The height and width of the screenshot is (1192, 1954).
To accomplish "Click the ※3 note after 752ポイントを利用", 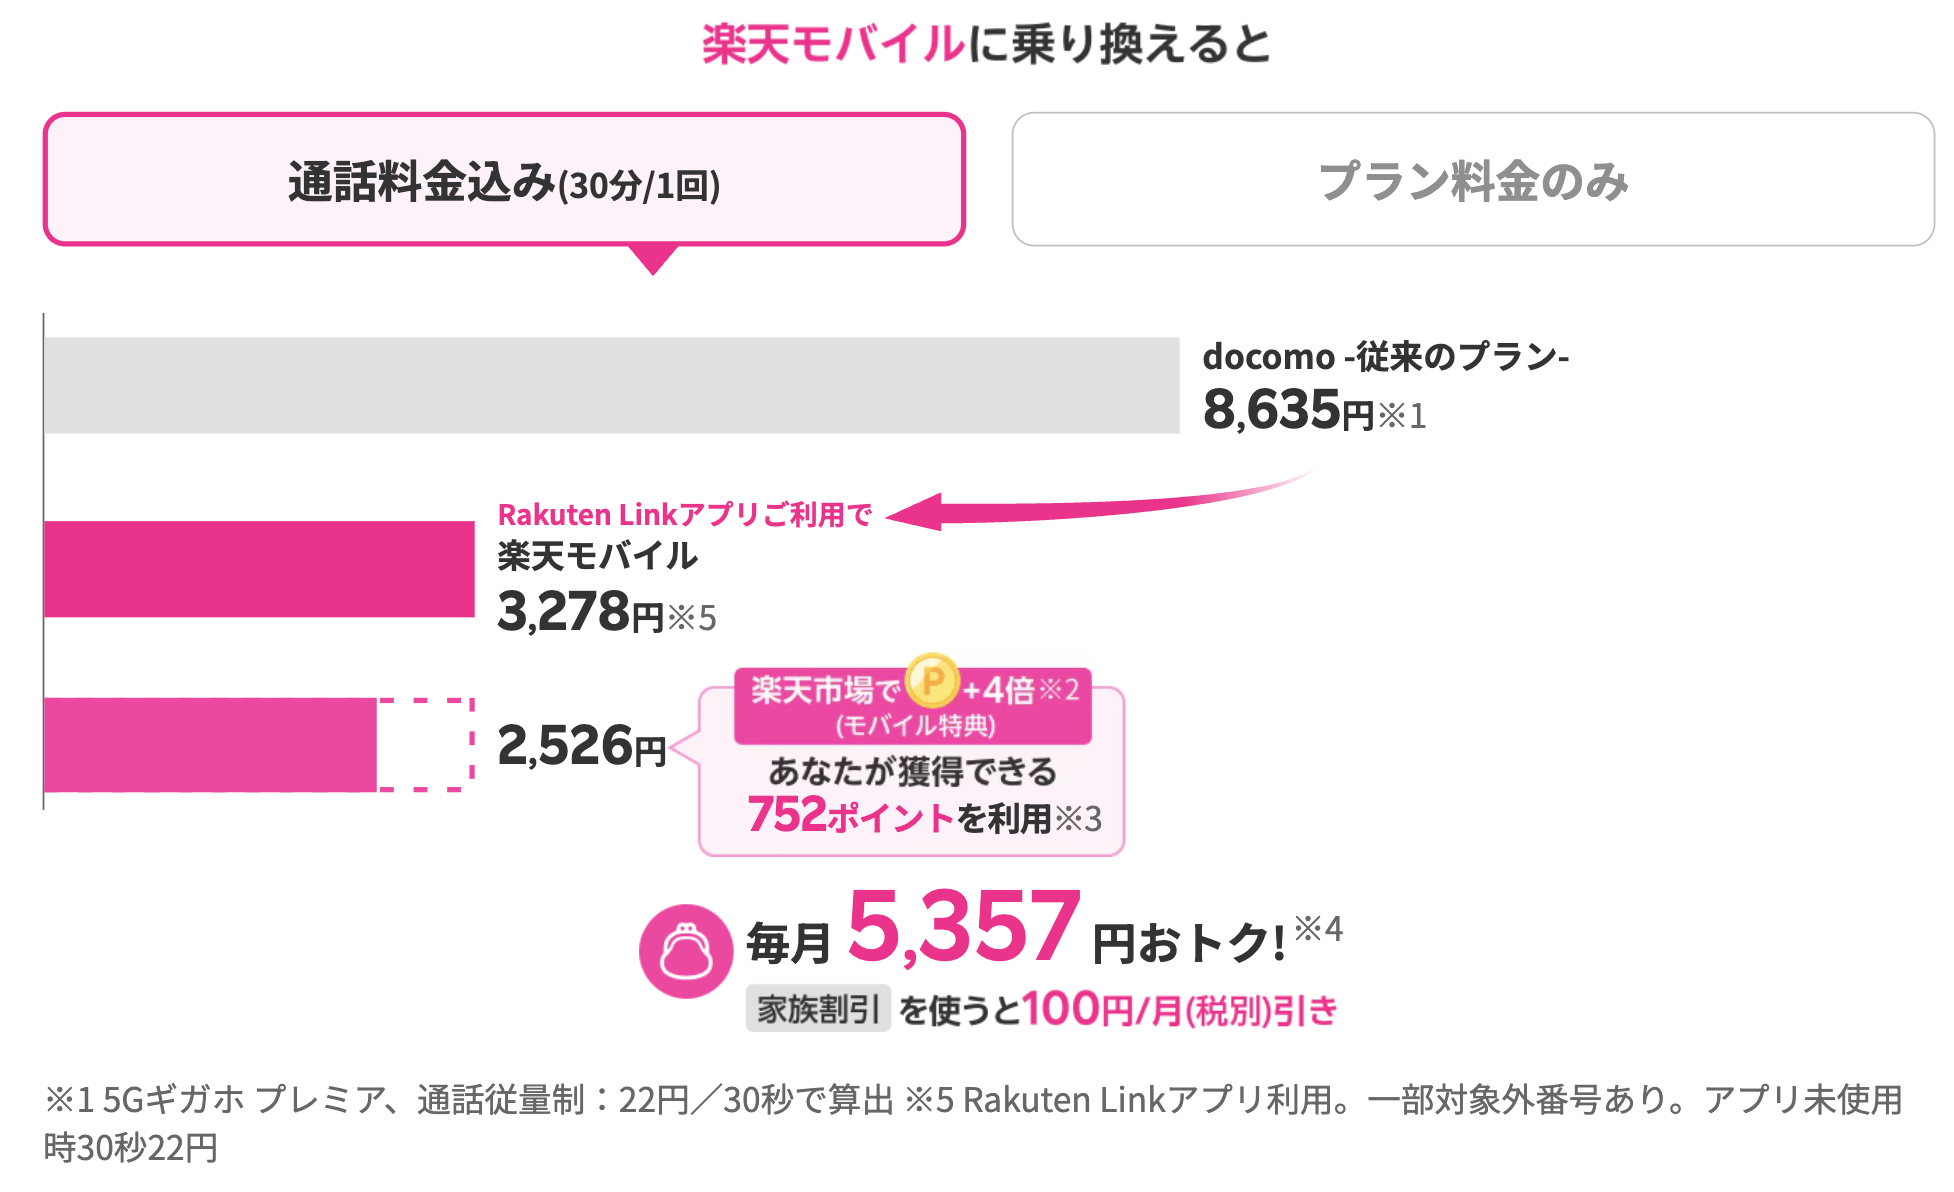I will [1078, 819].
